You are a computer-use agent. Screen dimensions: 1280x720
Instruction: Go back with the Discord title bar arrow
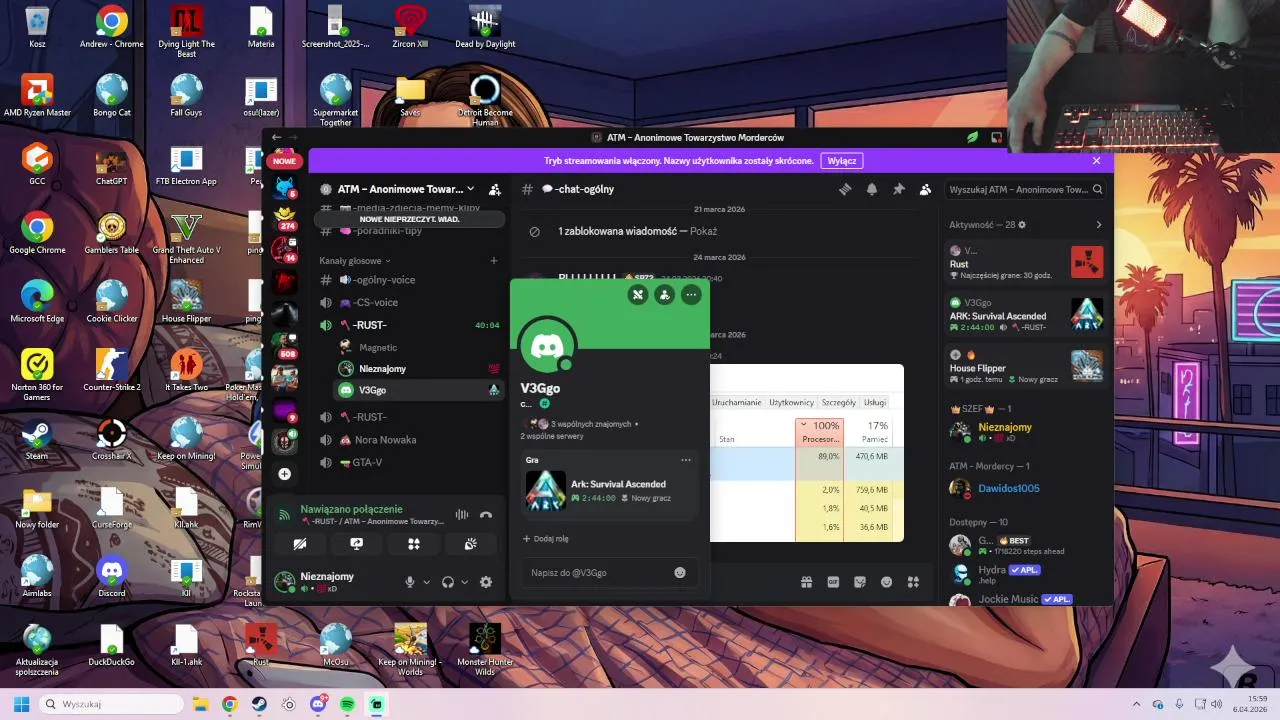pos(275,137)
